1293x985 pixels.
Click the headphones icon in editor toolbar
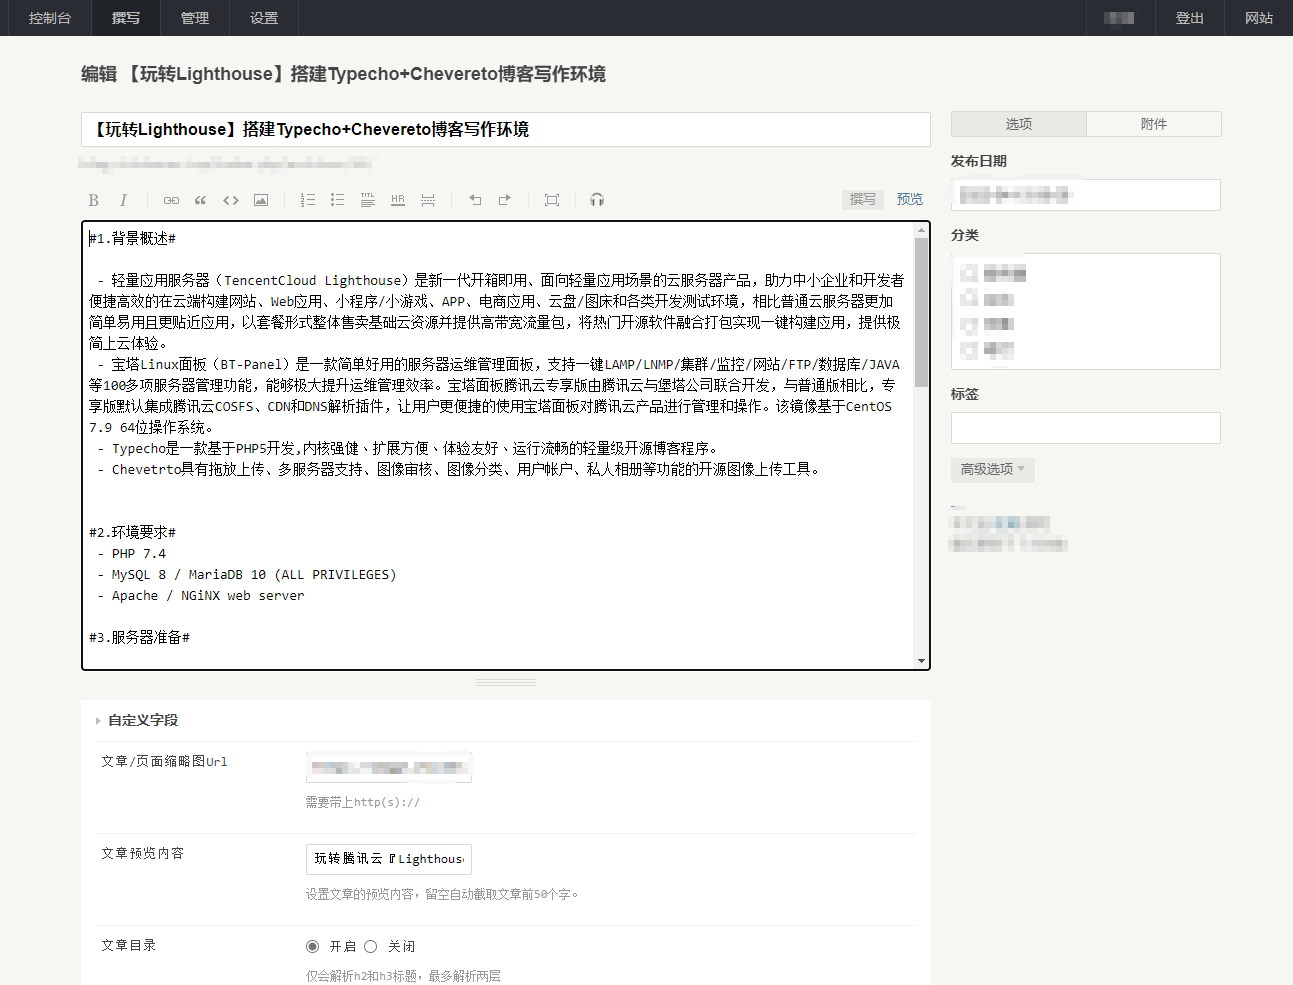click(597, 200)
